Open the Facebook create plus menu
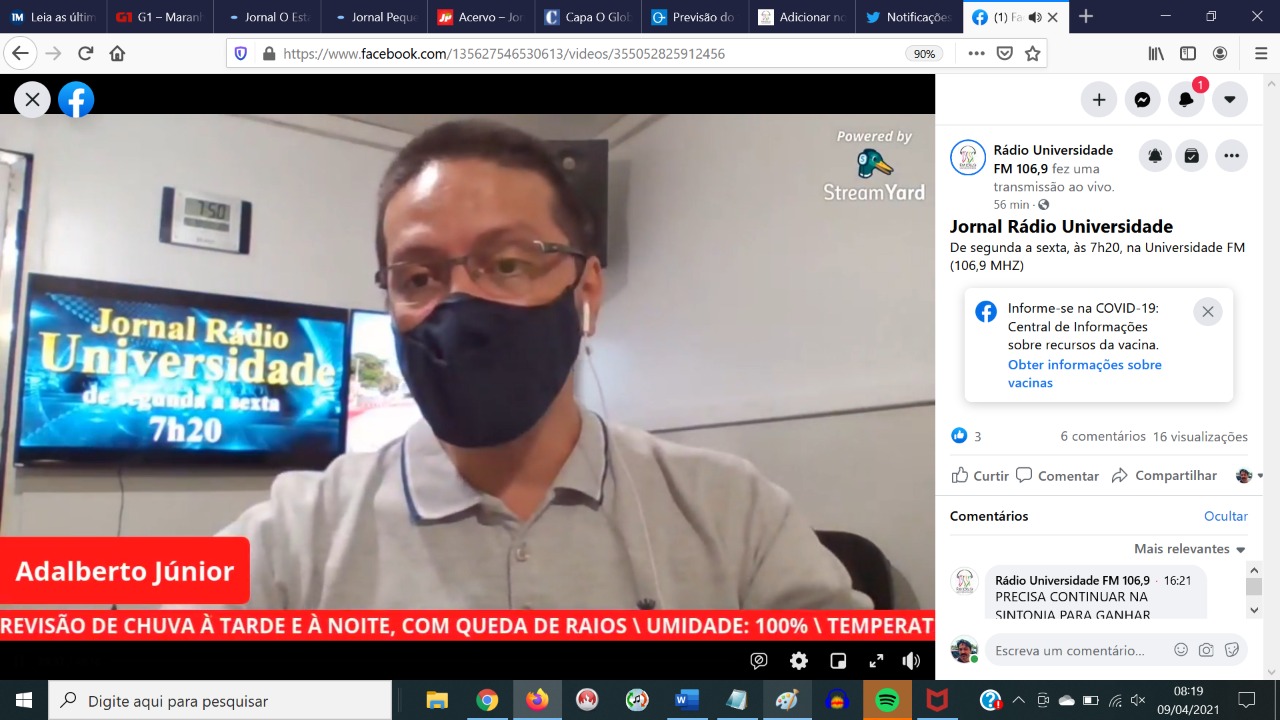The width and height of the screenshot is (1280, 720). pyautogui.click(x=1099, y=99)
